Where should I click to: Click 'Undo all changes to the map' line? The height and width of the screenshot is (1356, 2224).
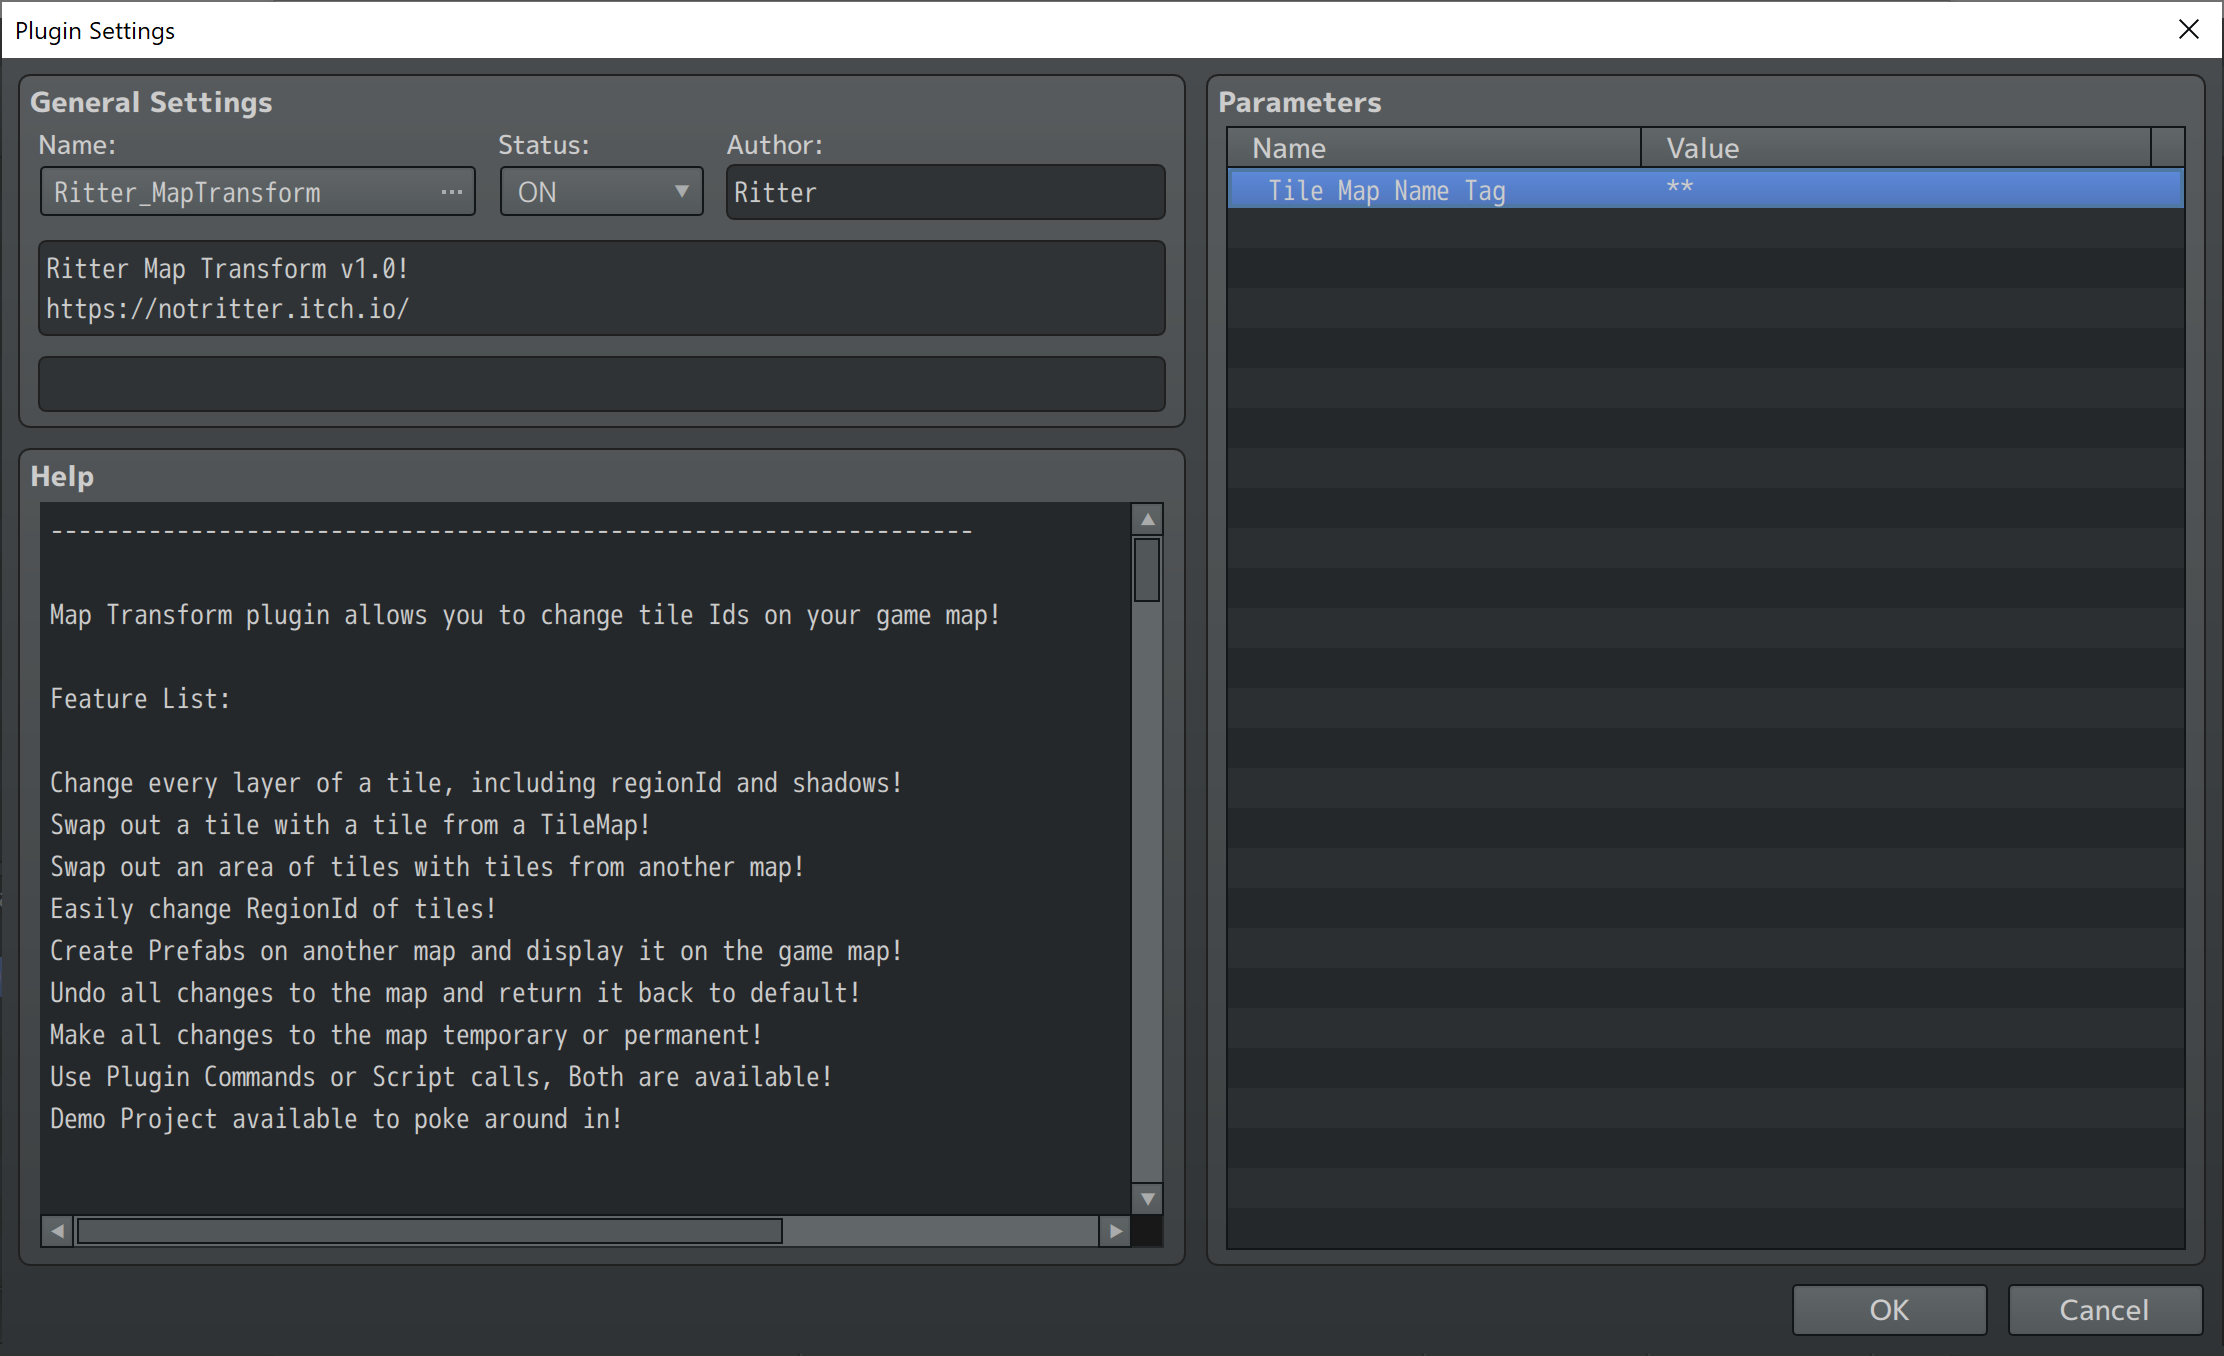point(455,993)
